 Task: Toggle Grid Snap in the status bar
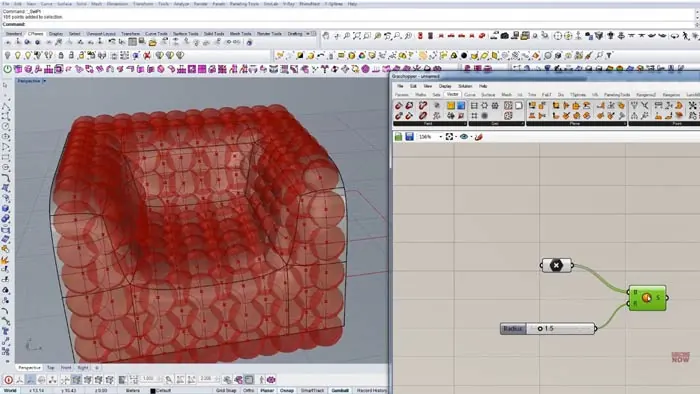(226, 390)
